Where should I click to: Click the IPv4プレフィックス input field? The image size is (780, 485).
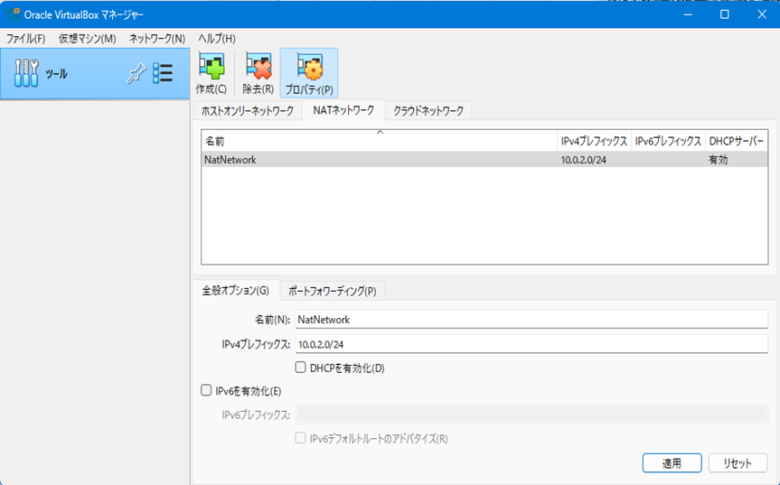(x=531, y=344)
